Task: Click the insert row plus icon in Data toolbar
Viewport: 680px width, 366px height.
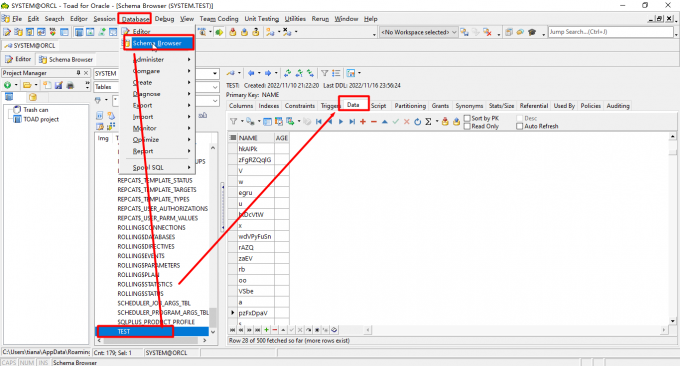Action: [363, 122]
